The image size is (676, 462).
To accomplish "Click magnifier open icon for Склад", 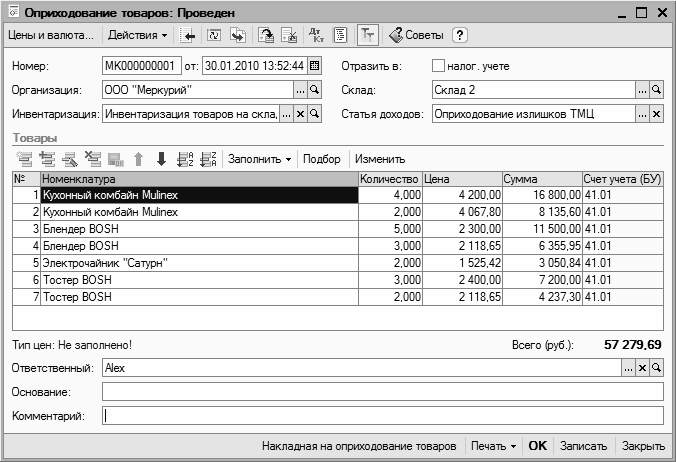I will [x=656, y=90].
